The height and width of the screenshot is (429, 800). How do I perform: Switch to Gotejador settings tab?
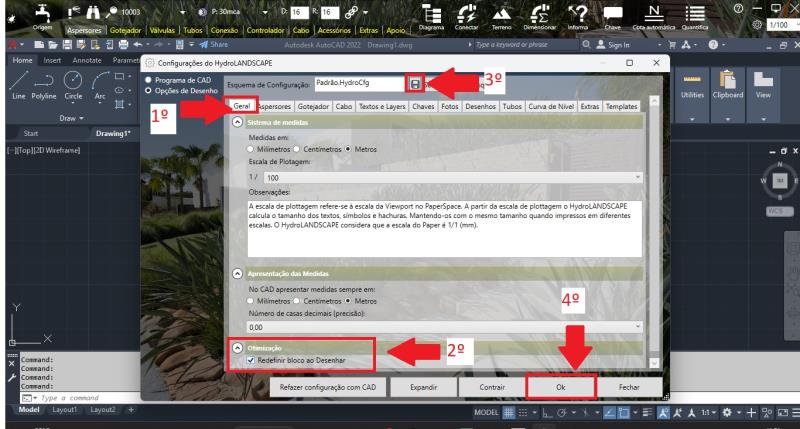coord(313,107)
